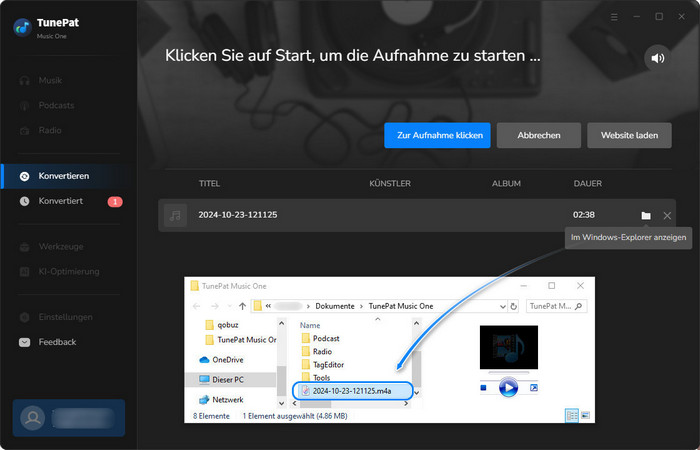Open Explorer recent locations dropdown chevron

pos(229,306)
